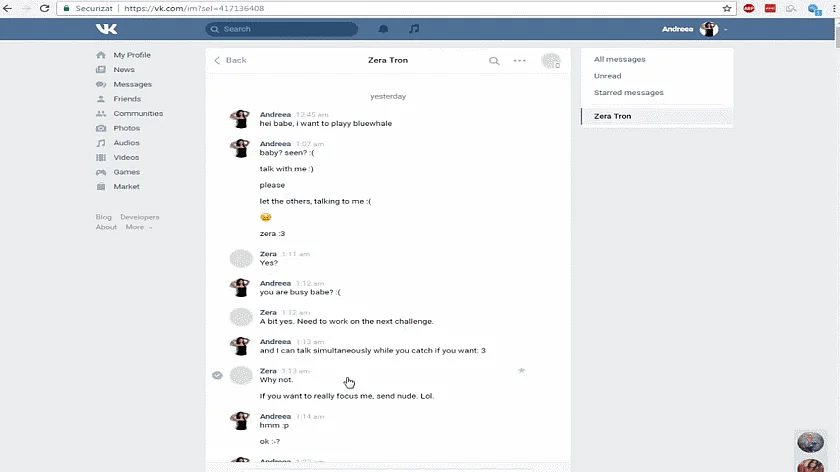Expand the More footer dropdown
Image resolution: width=840 pixels, height=472 pixels.
coord(138,227)
